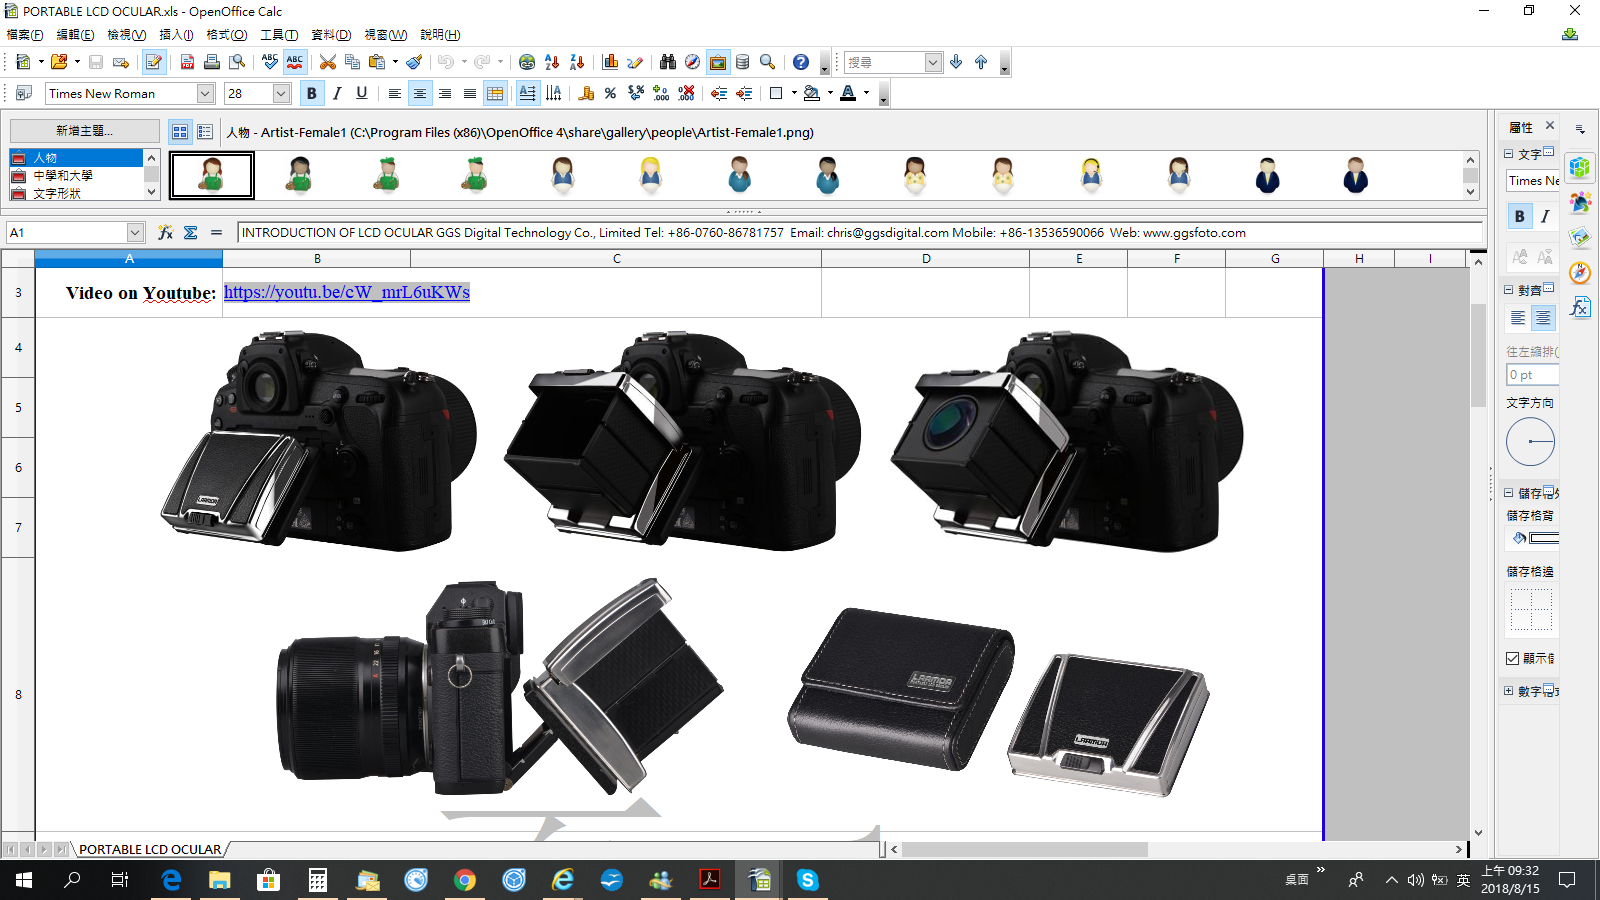
Task: Open Data Sources icon
Action: click(743, 62)
